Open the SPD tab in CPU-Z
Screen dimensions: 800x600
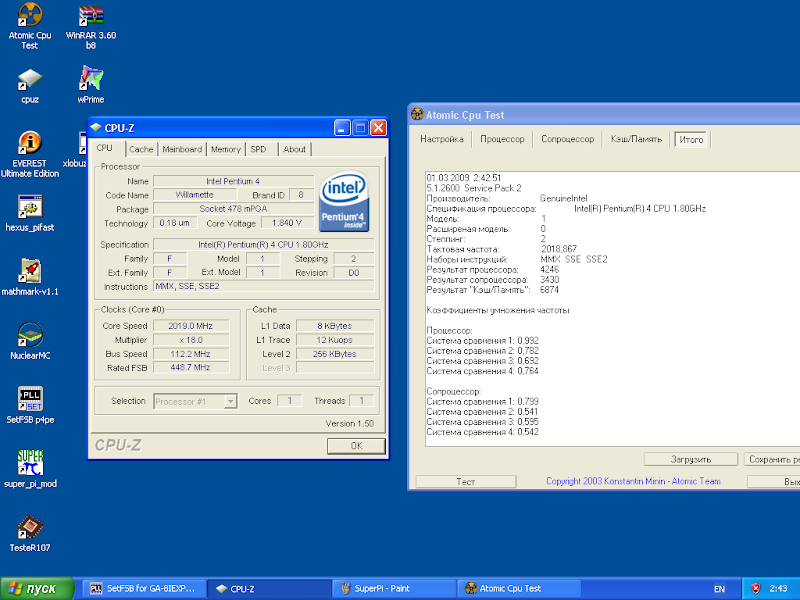[x=258, y=149]
